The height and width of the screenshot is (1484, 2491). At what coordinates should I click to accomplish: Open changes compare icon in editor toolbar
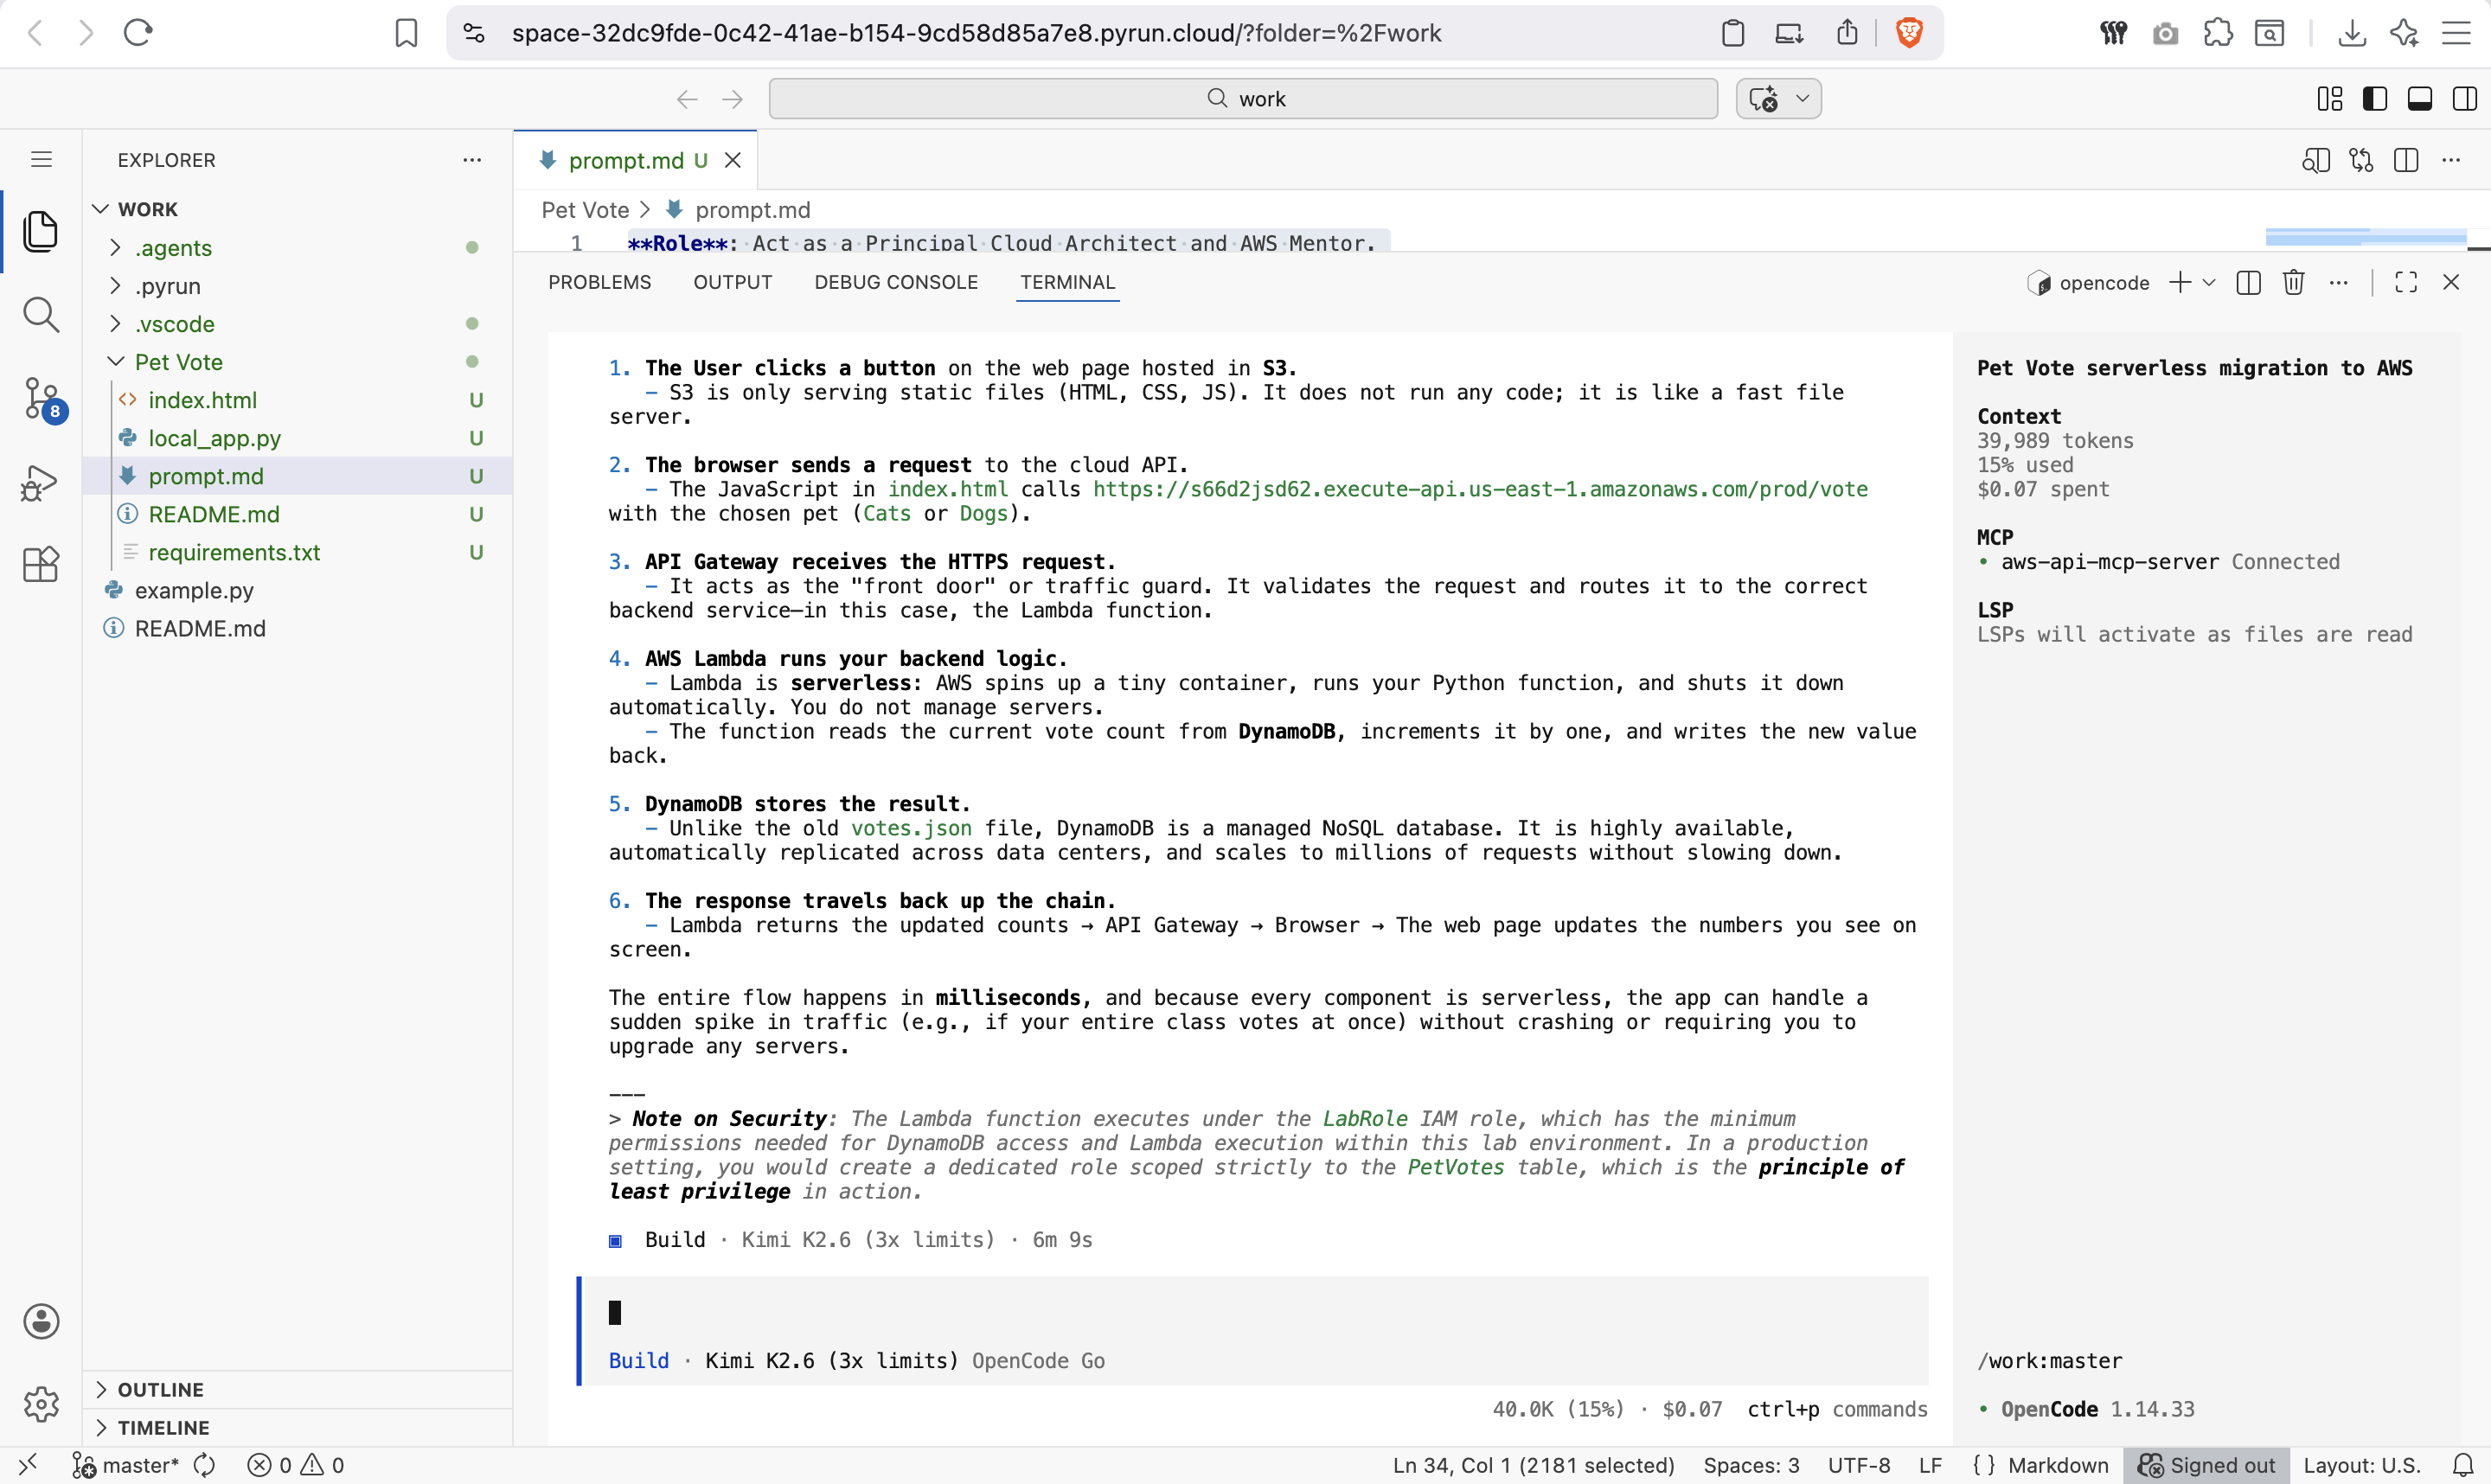pos(2361,160)
